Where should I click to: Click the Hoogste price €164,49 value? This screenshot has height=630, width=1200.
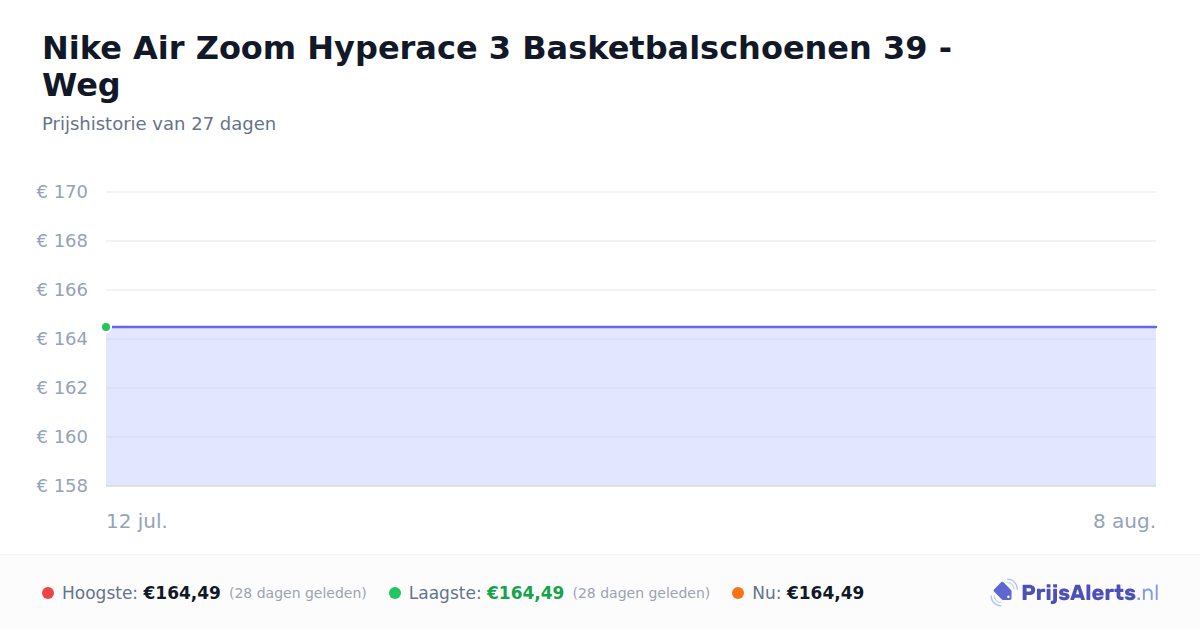point(182,593)
